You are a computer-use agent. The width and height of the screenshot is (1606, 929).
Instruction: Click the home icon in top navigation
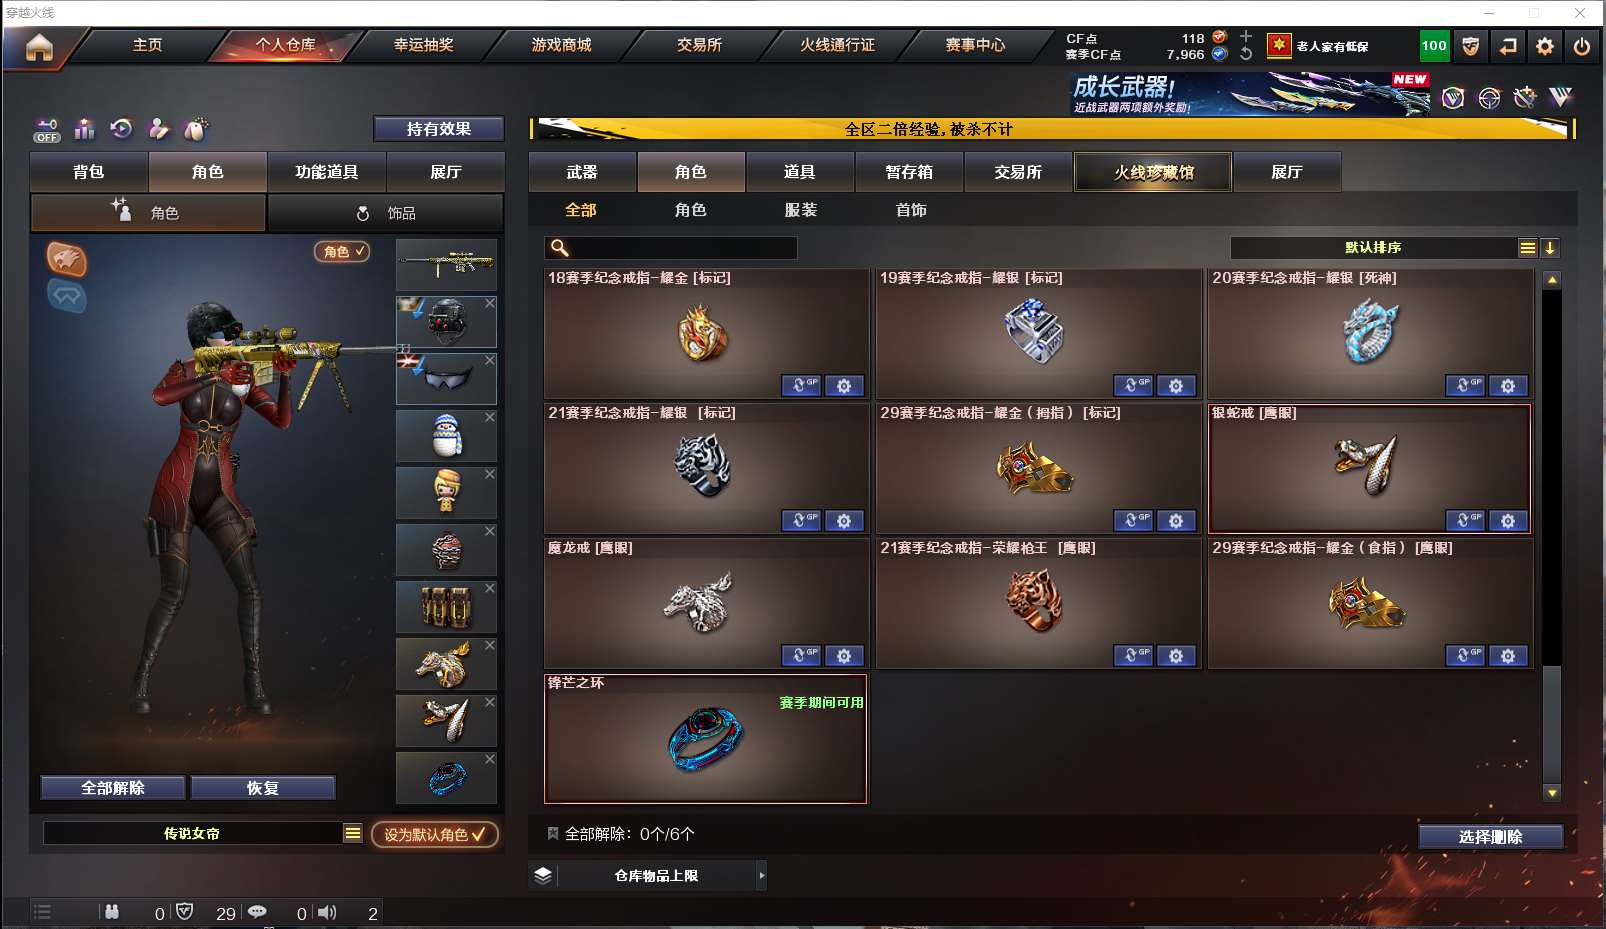point(39,47)
